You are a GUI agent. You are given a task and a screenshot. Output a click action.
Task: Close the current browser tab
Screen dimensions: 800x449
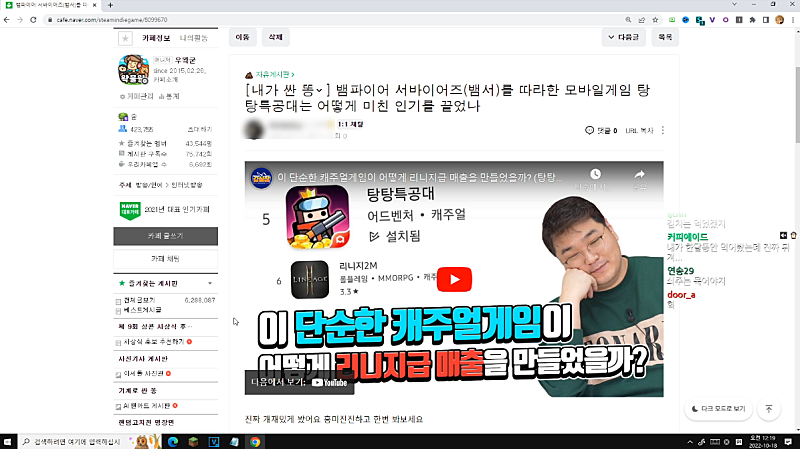94,5
